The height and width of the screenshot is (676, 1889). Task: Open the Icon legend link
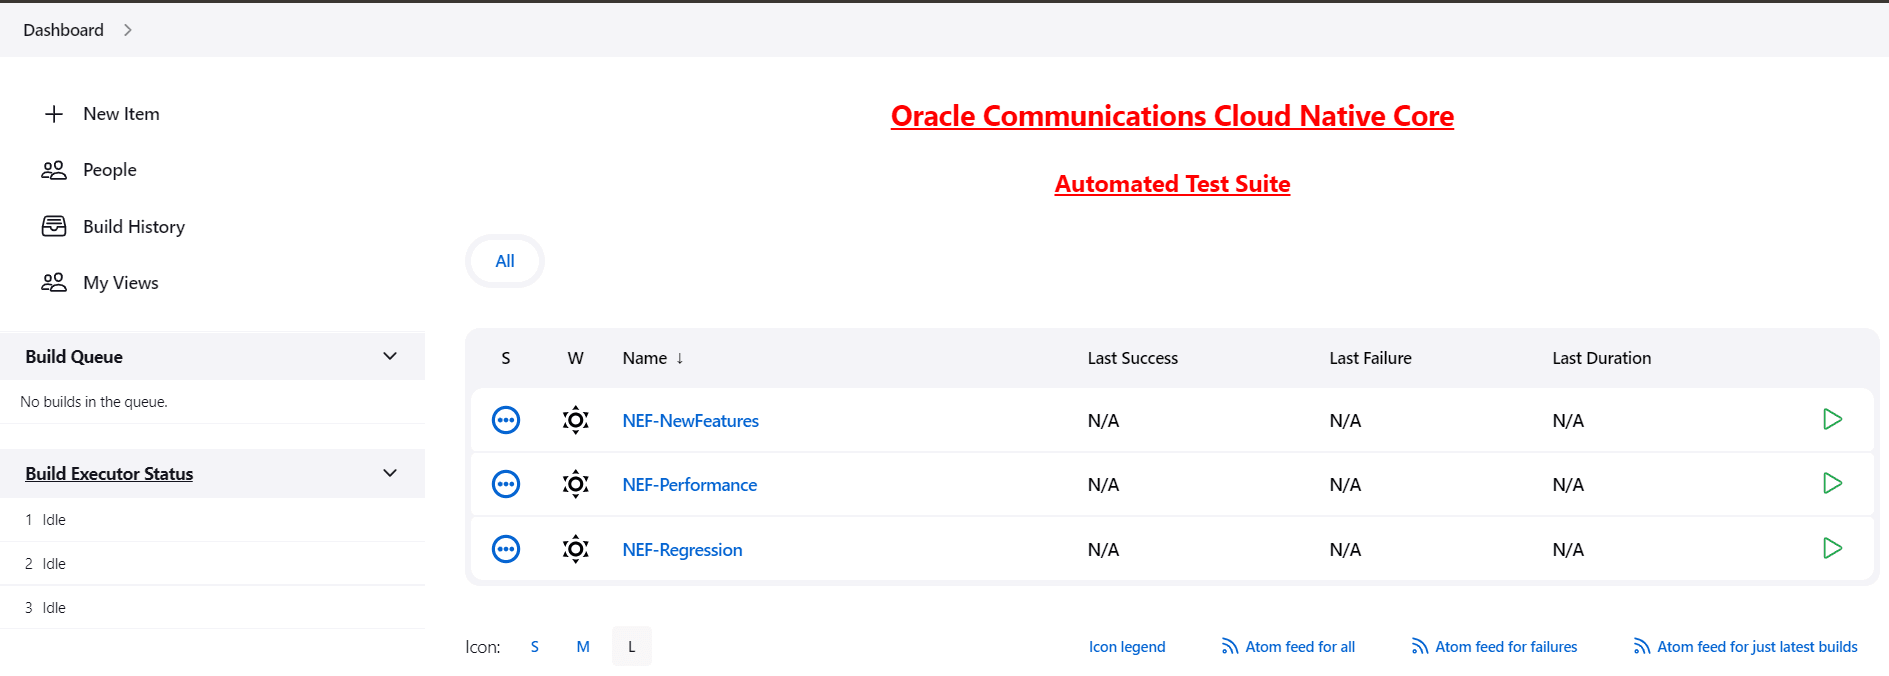pyautogui.click(x=1127, y=647)
